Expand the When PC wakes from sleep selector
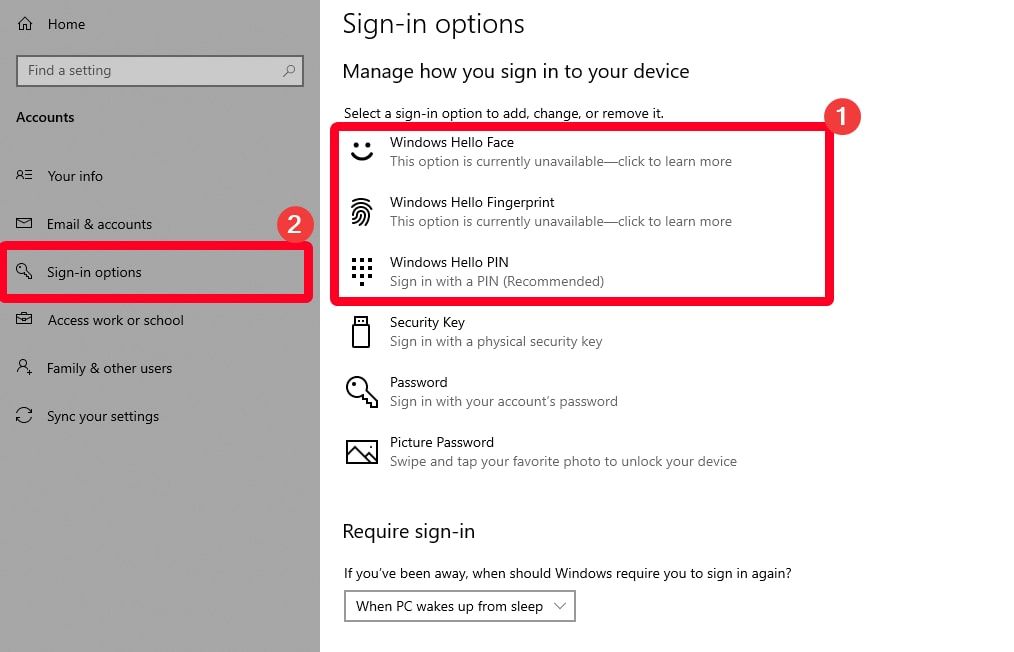This screenshot has width=1014, height=652. coord(459,605)
